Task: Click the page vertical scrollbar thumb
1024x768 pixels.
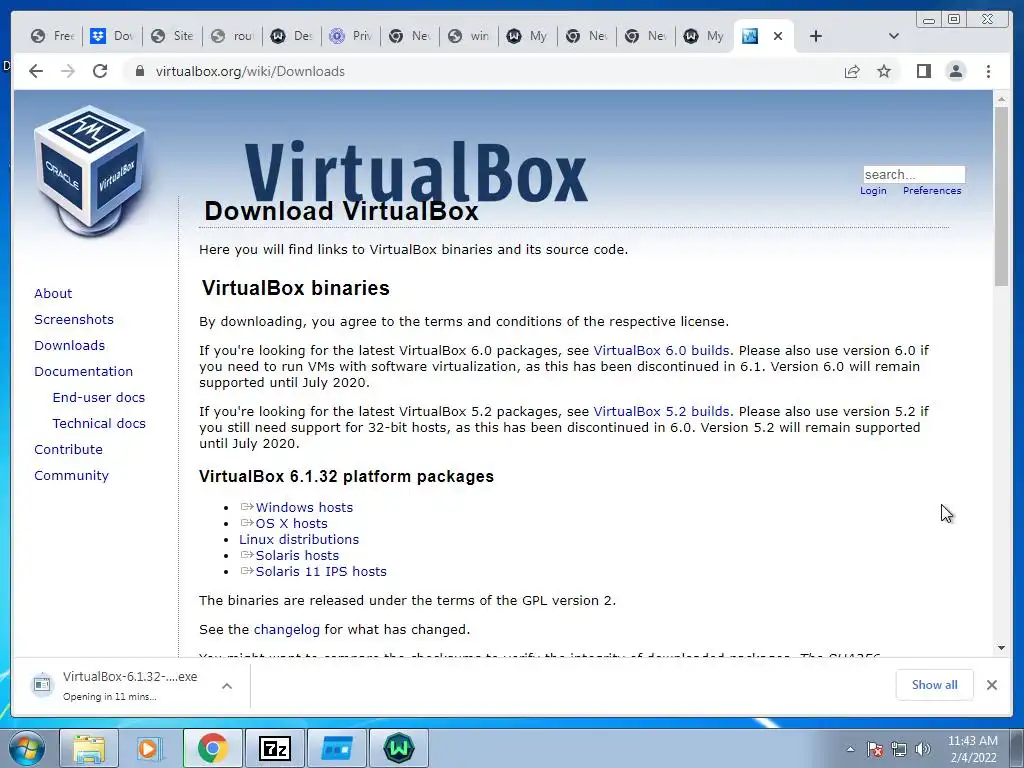Action: click(x=1001, y=196)
